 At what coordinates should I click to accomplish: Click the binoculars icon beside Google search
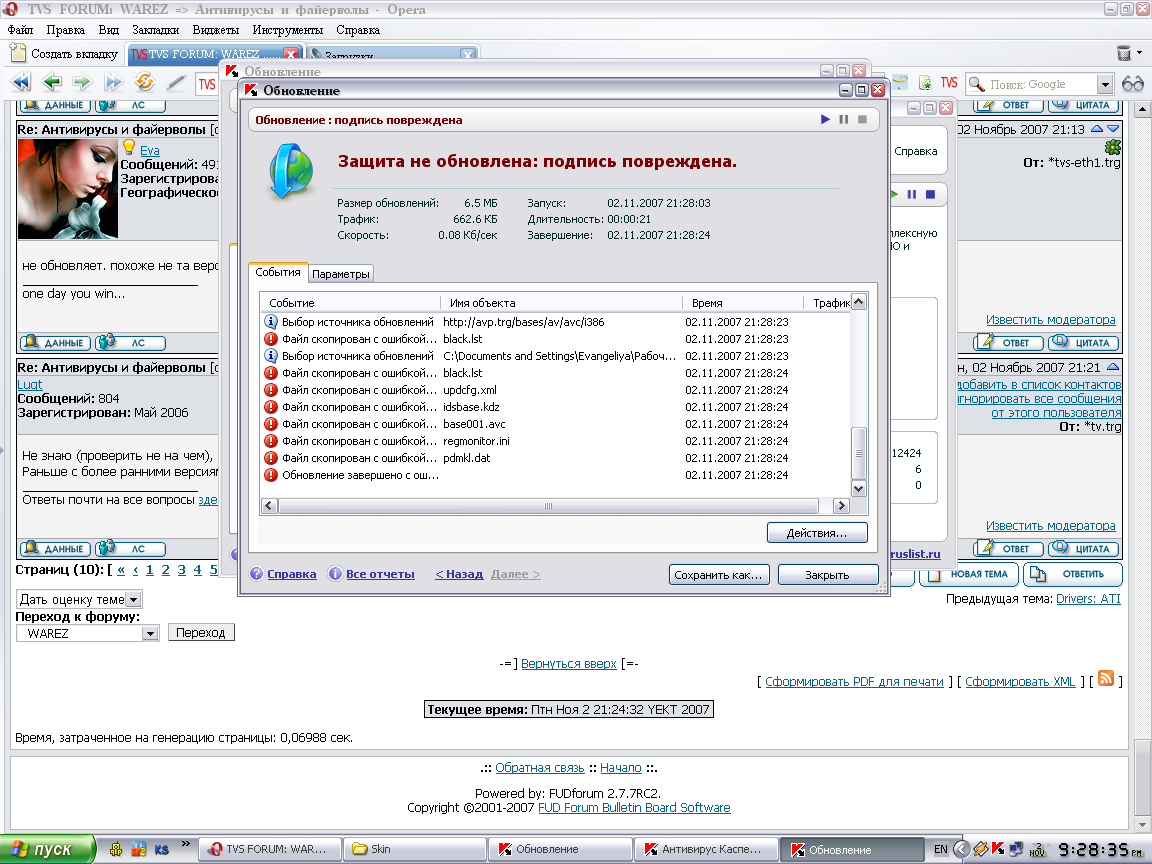click(1132, 84)
